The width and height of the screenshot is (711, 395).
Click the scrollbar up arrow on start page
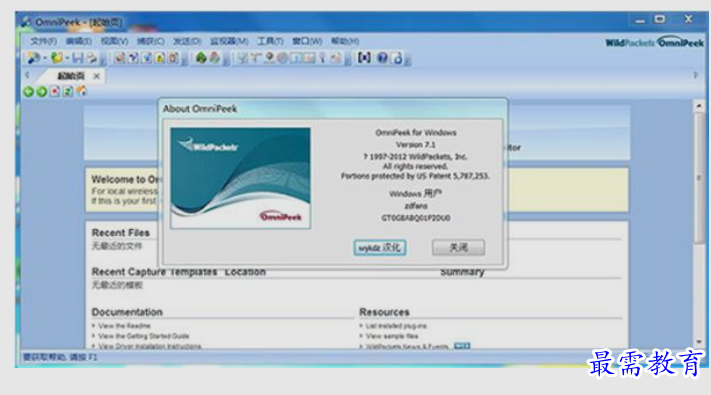point(699,106)
